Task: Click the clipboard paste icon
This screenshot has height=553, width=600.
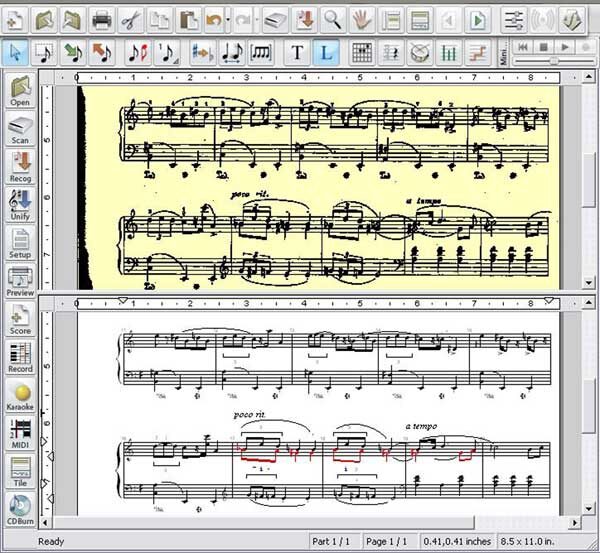Action: (189, 20)
